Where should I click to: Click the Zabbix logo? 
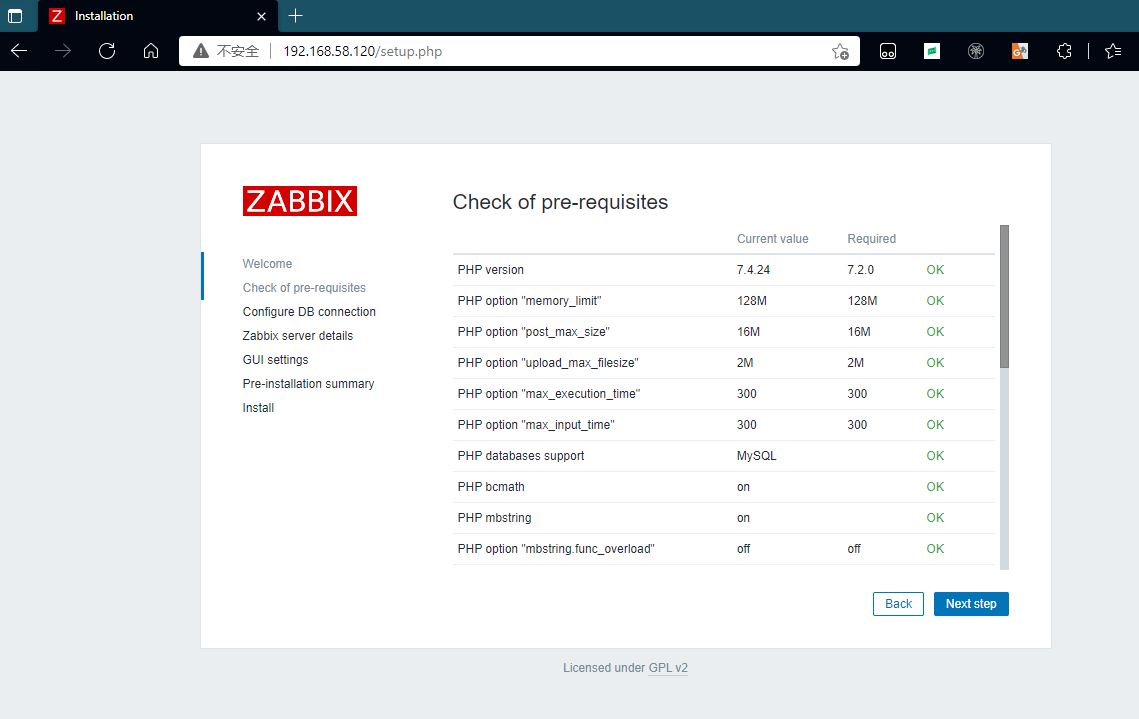click(299, 201)
